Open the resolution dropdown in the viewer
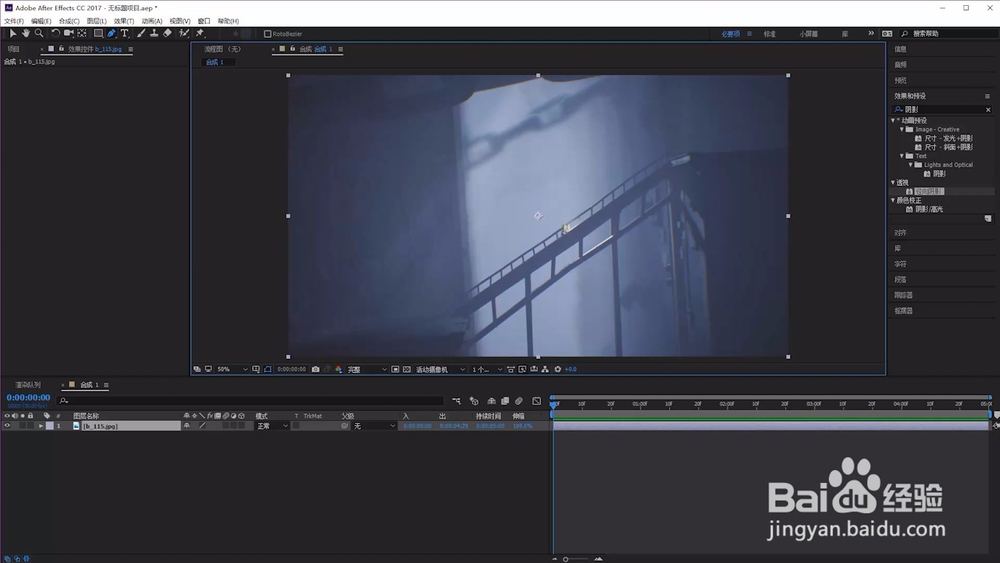The image size is (1000, 563). coord(367,369)
